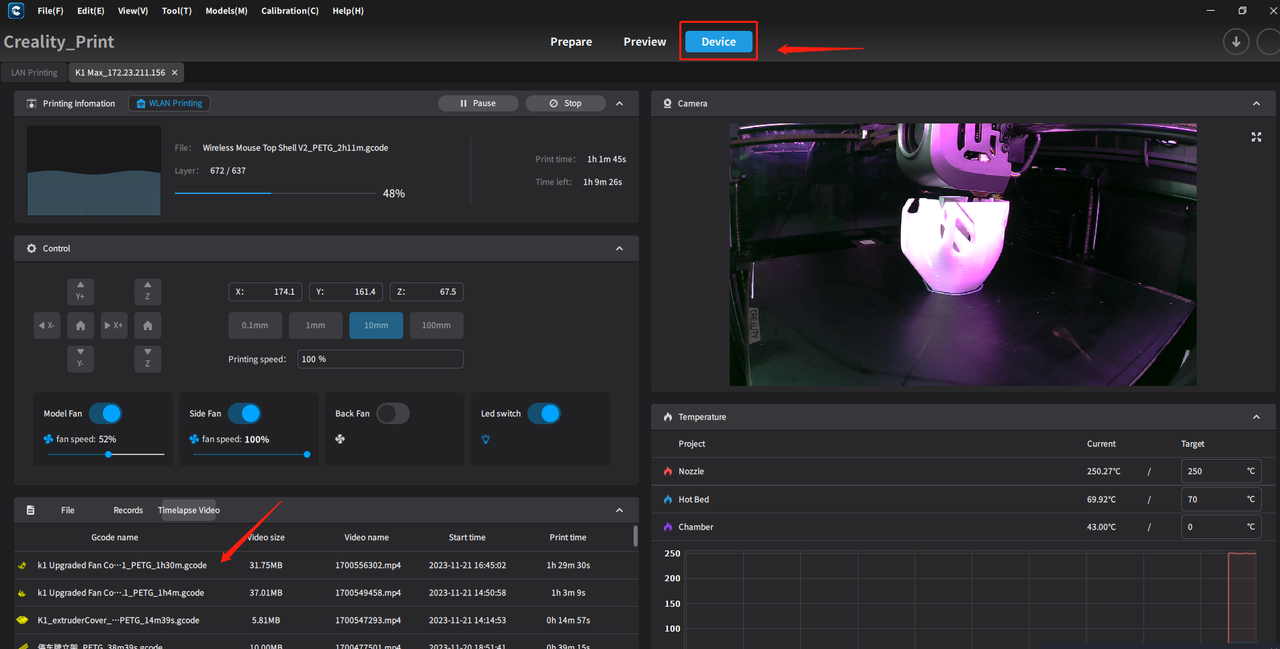Collapse the Camera panel
Viewport: 1280px width, 649px height.
[x=1257, y=103]
